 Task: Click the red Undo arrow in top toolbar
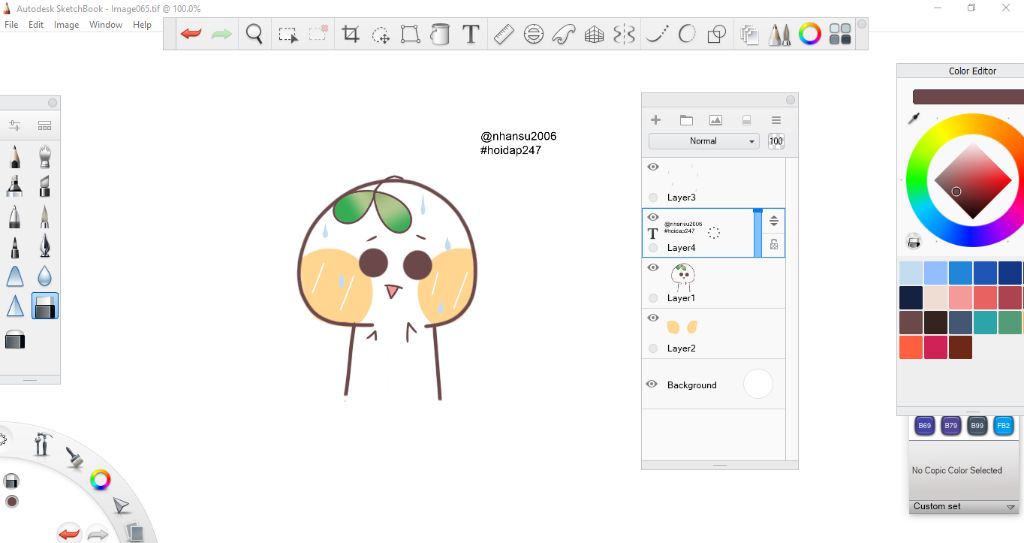(x=191, y=34)
